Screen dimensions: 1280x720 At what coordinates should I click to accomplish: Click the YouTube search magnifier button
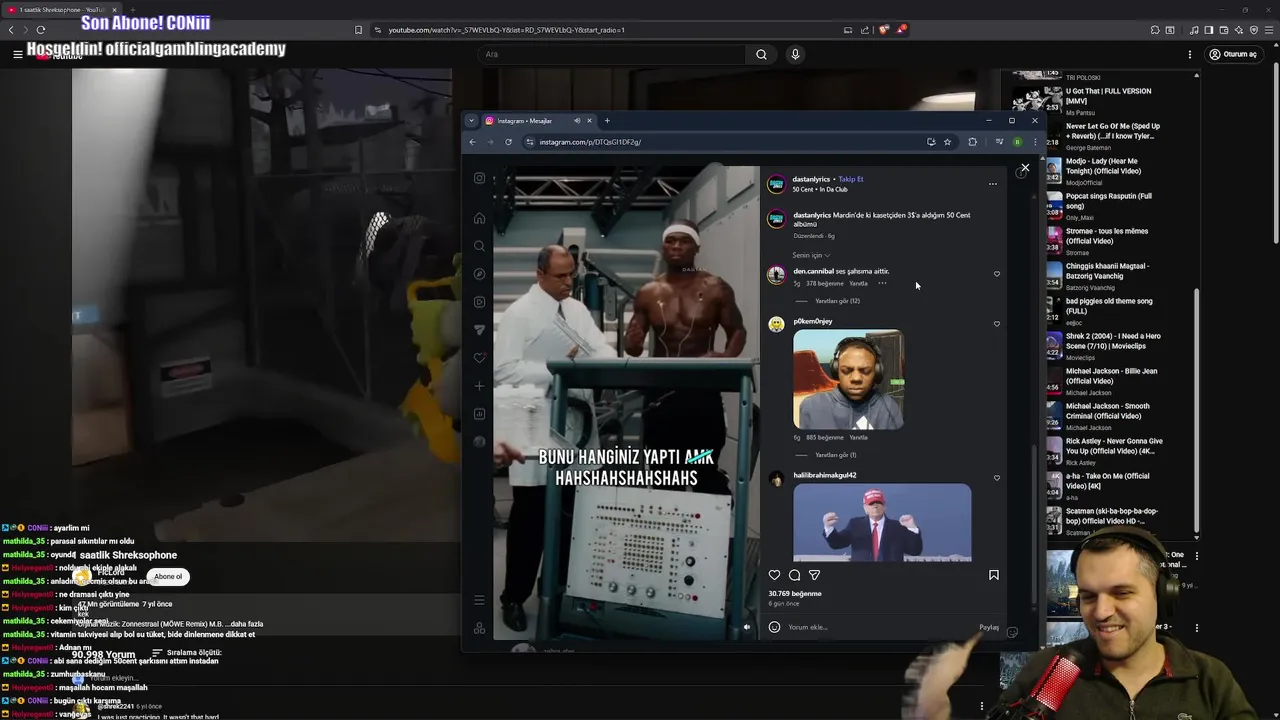pyautogui.click(x=761, y=54)
